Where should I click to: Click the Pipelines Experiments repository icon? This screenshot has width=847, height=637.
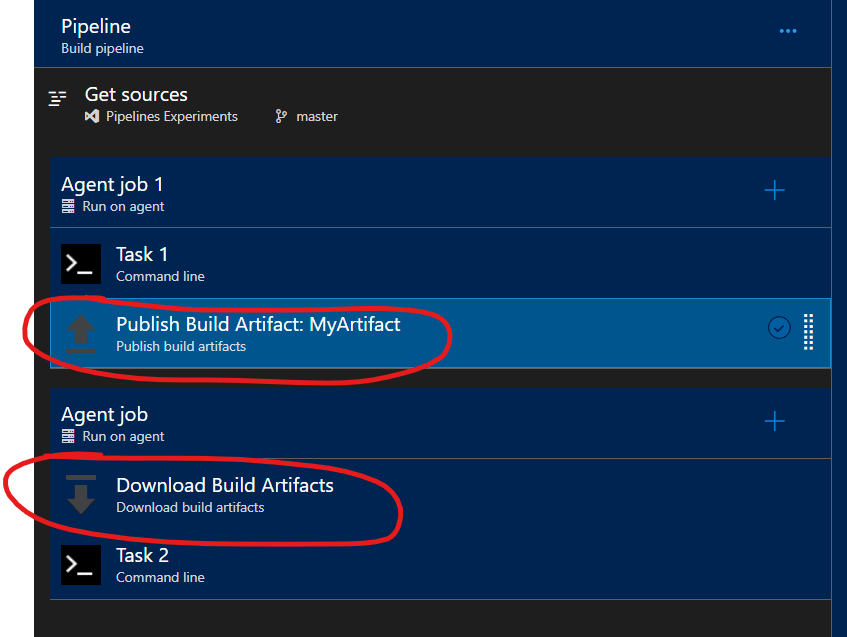[x=92, y=116]
